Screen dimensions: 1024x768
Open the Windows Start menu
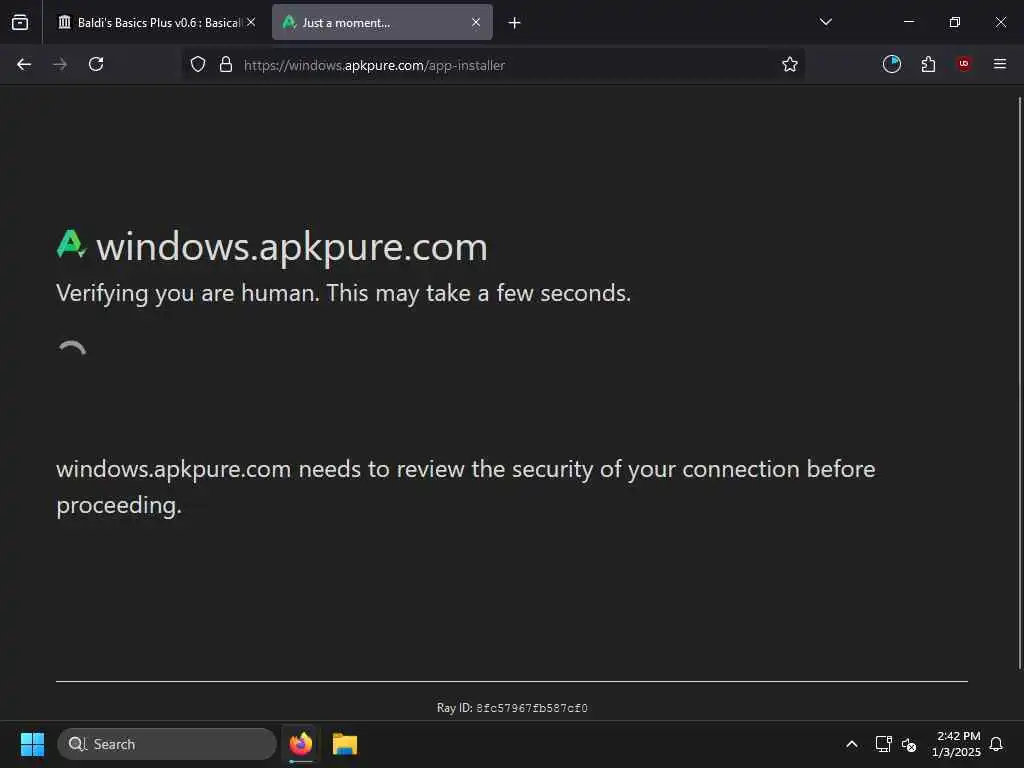pos(32,744)
